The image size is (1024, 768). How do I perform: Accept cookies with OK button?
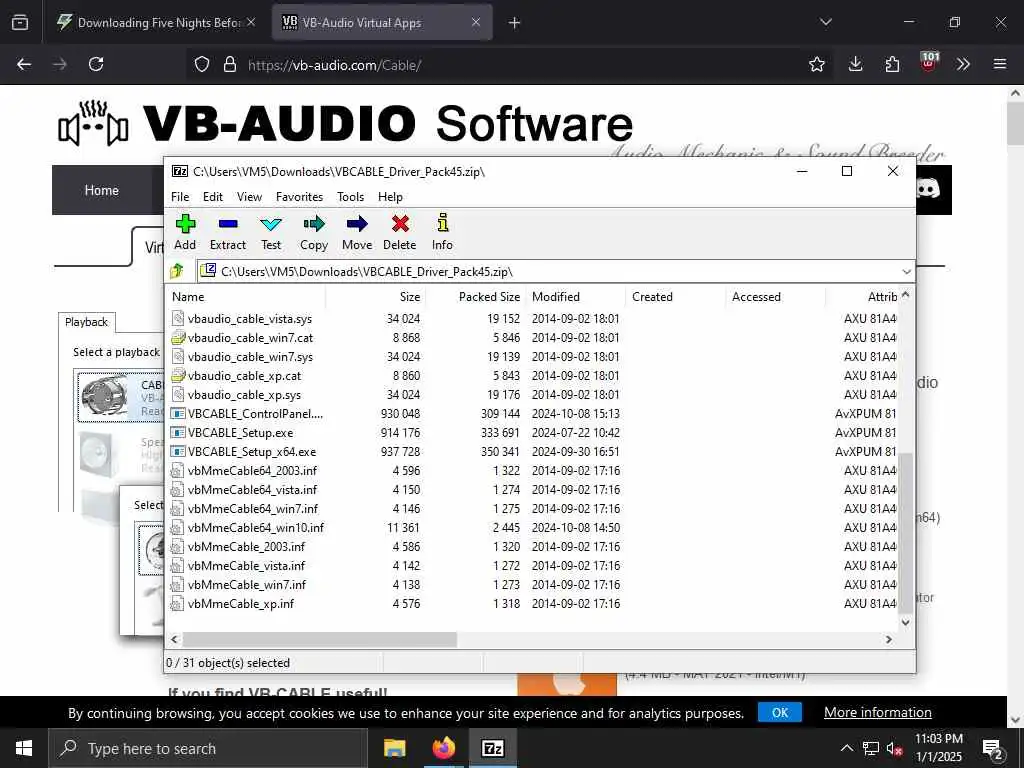(x=780, y=712)
